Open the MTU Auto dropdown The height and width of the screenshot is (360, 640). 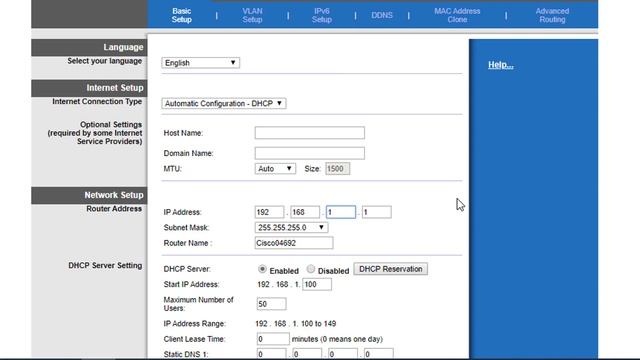pos(275,169)
